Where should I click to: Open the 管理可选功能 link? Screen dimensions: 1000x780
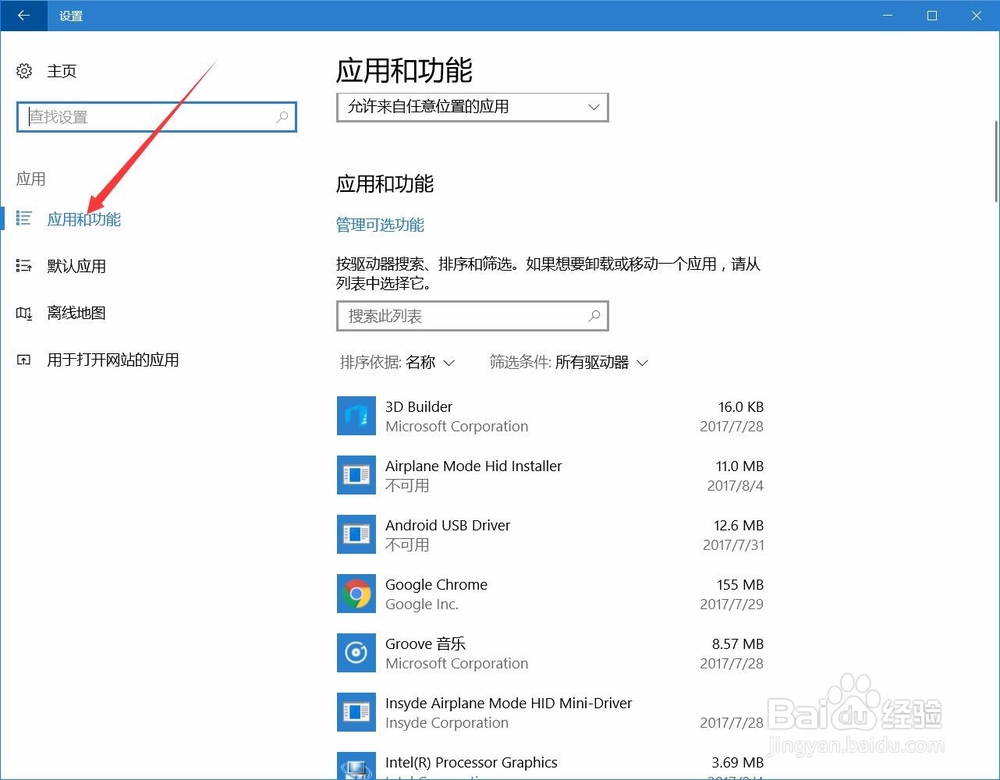click(379, 224)
